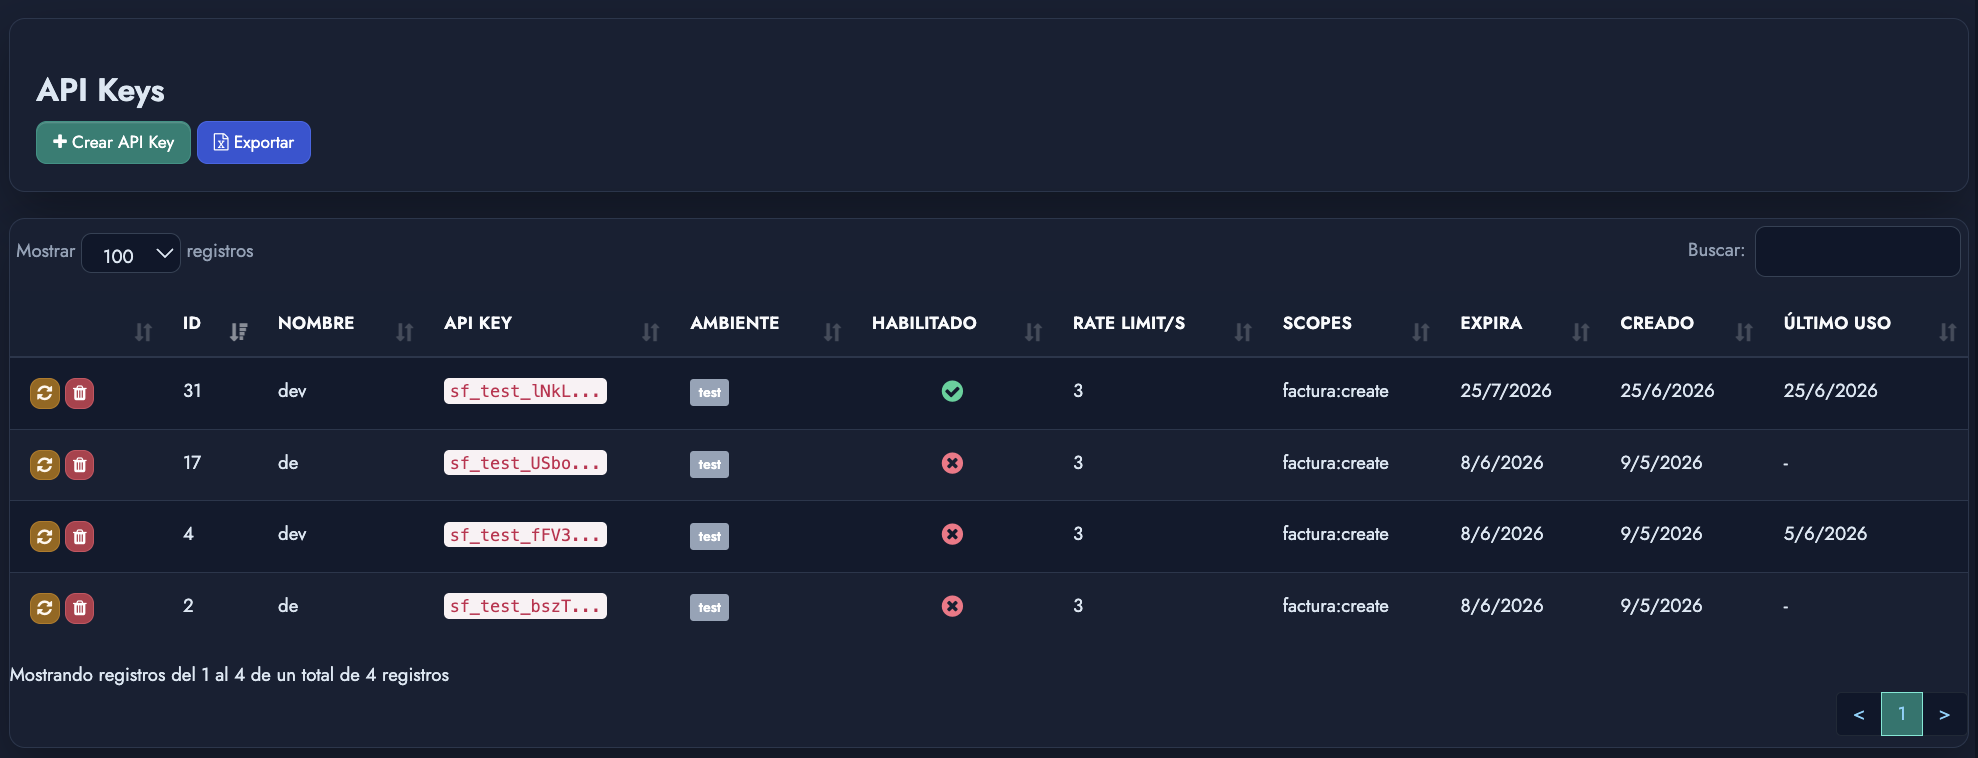Click red disabled status in row 4
The width and height of the screenshot is (1978, 758).
pyautogui.click(x=952, y=534)
